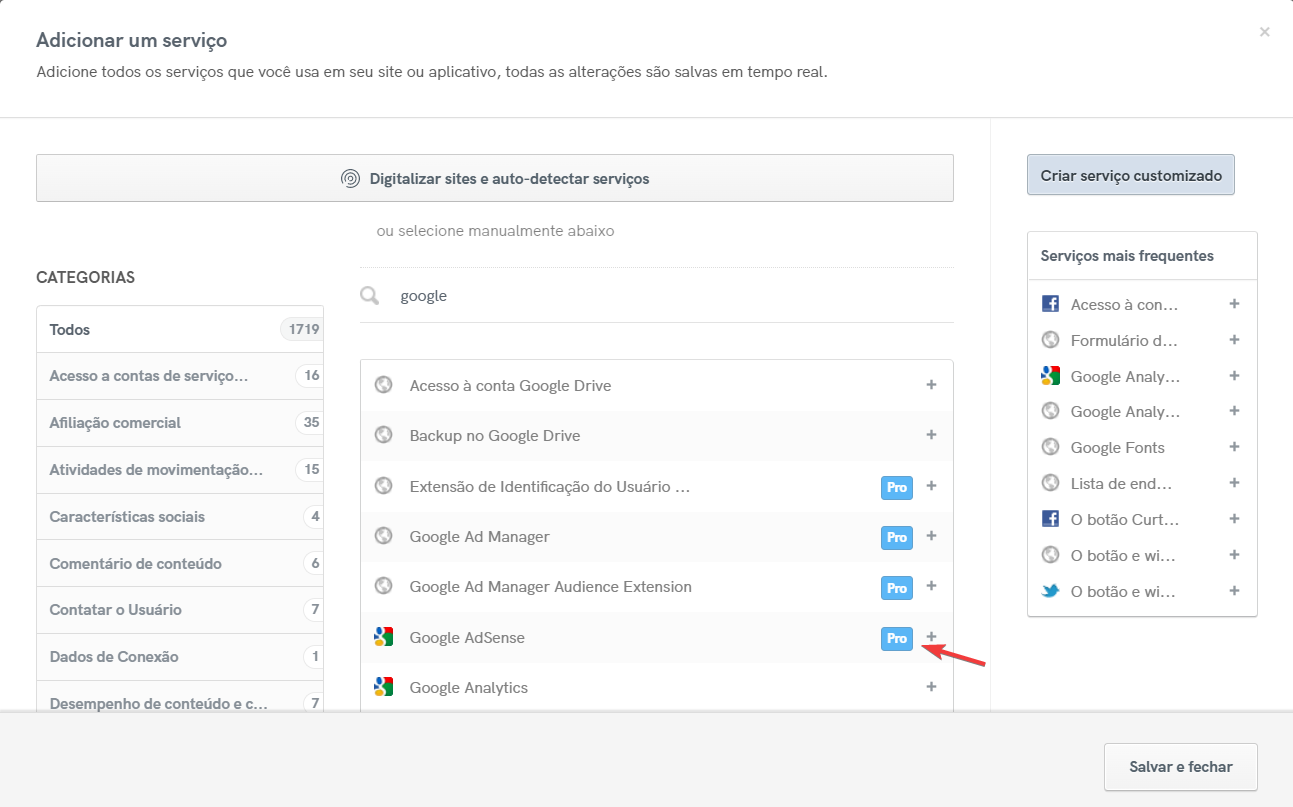Viewport: 1293px width, 807px height.
Task: Click globe icon beside Backup no Google Drive
Action: coord(384,435)
